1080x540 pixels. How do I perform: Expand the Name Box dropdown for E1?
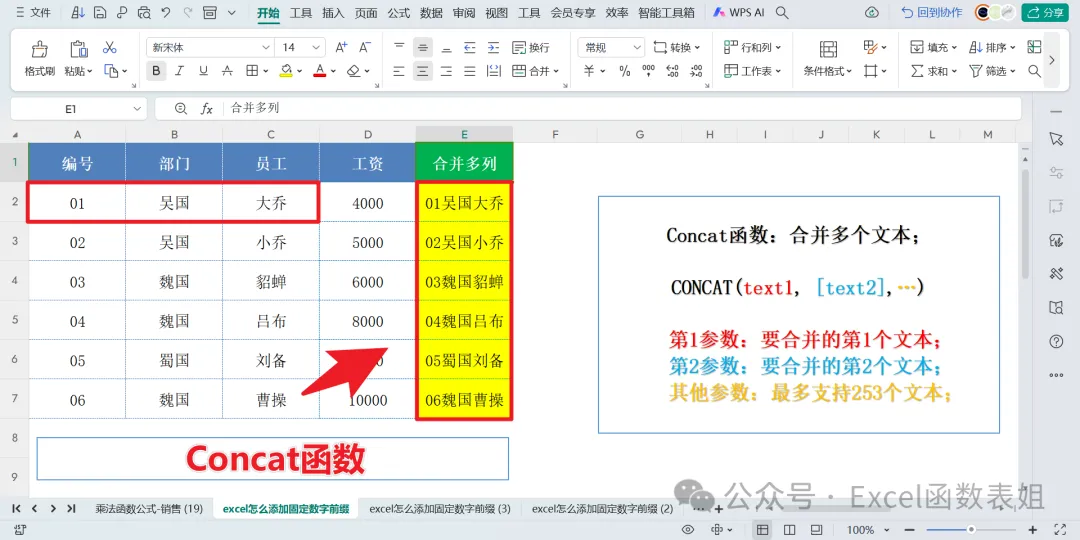click(x=136, y=109)
